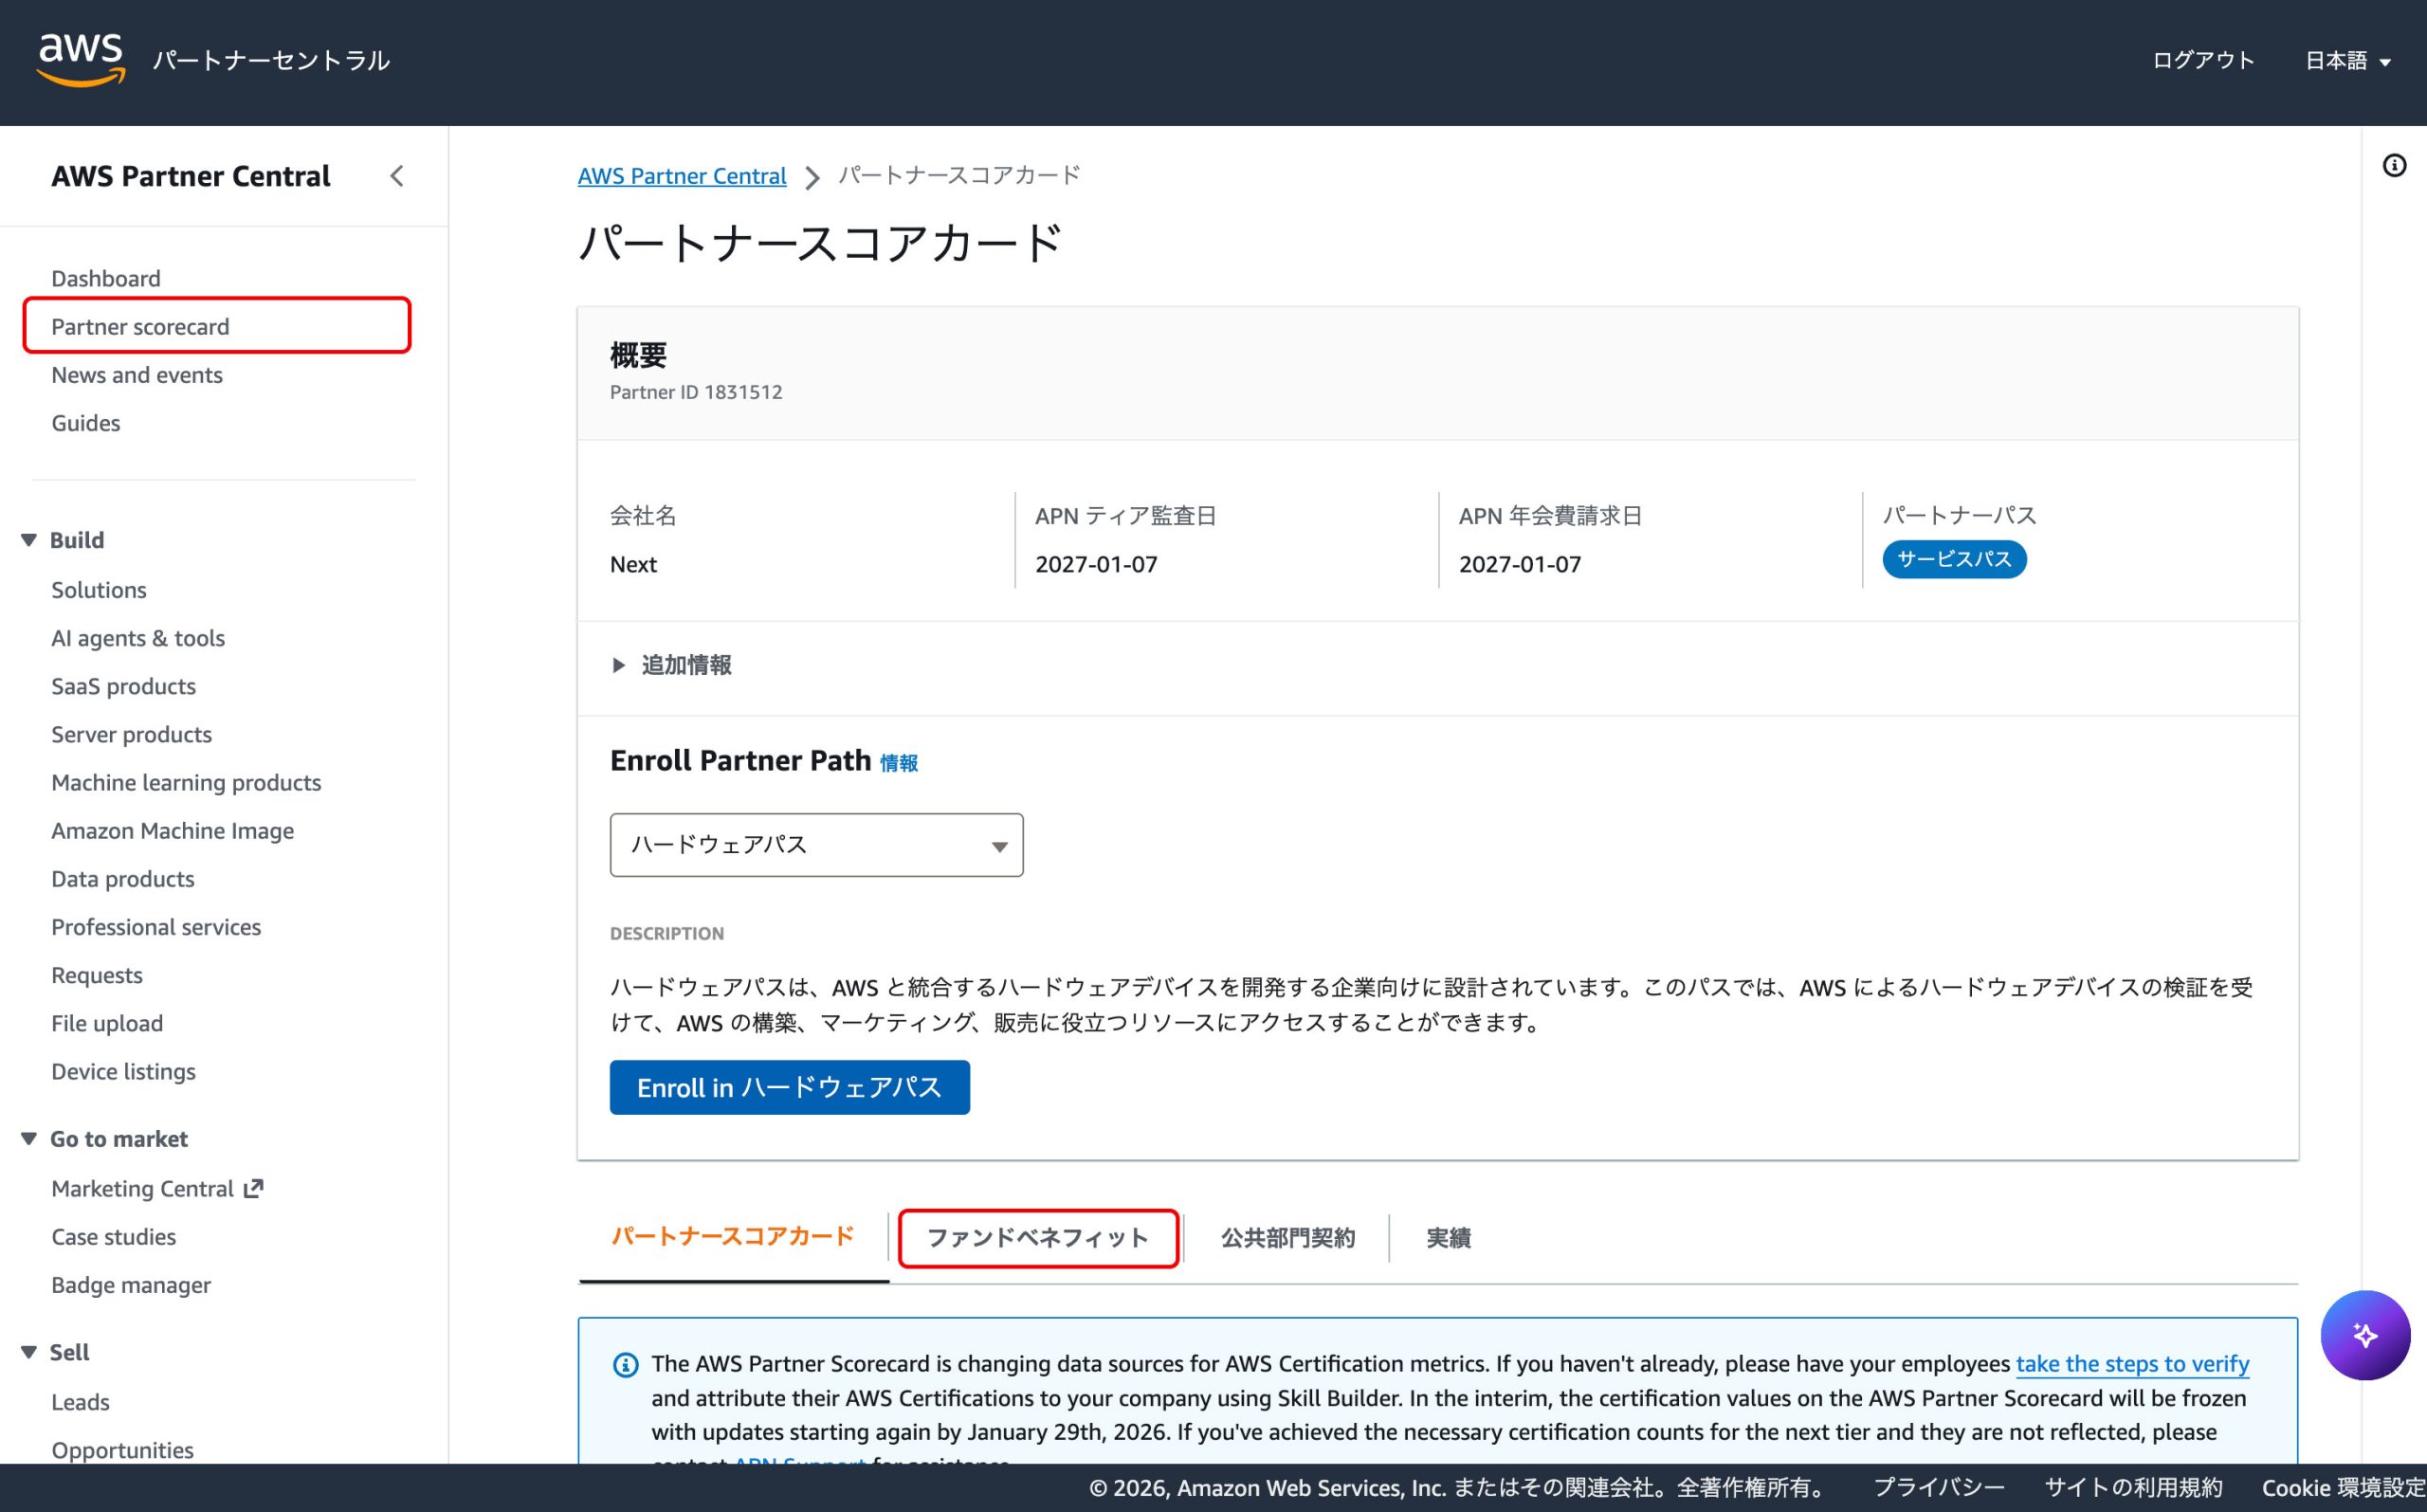Click the breadcrumb chevron separator arrow
2427x1512 pixels.
tap(812, 178)
